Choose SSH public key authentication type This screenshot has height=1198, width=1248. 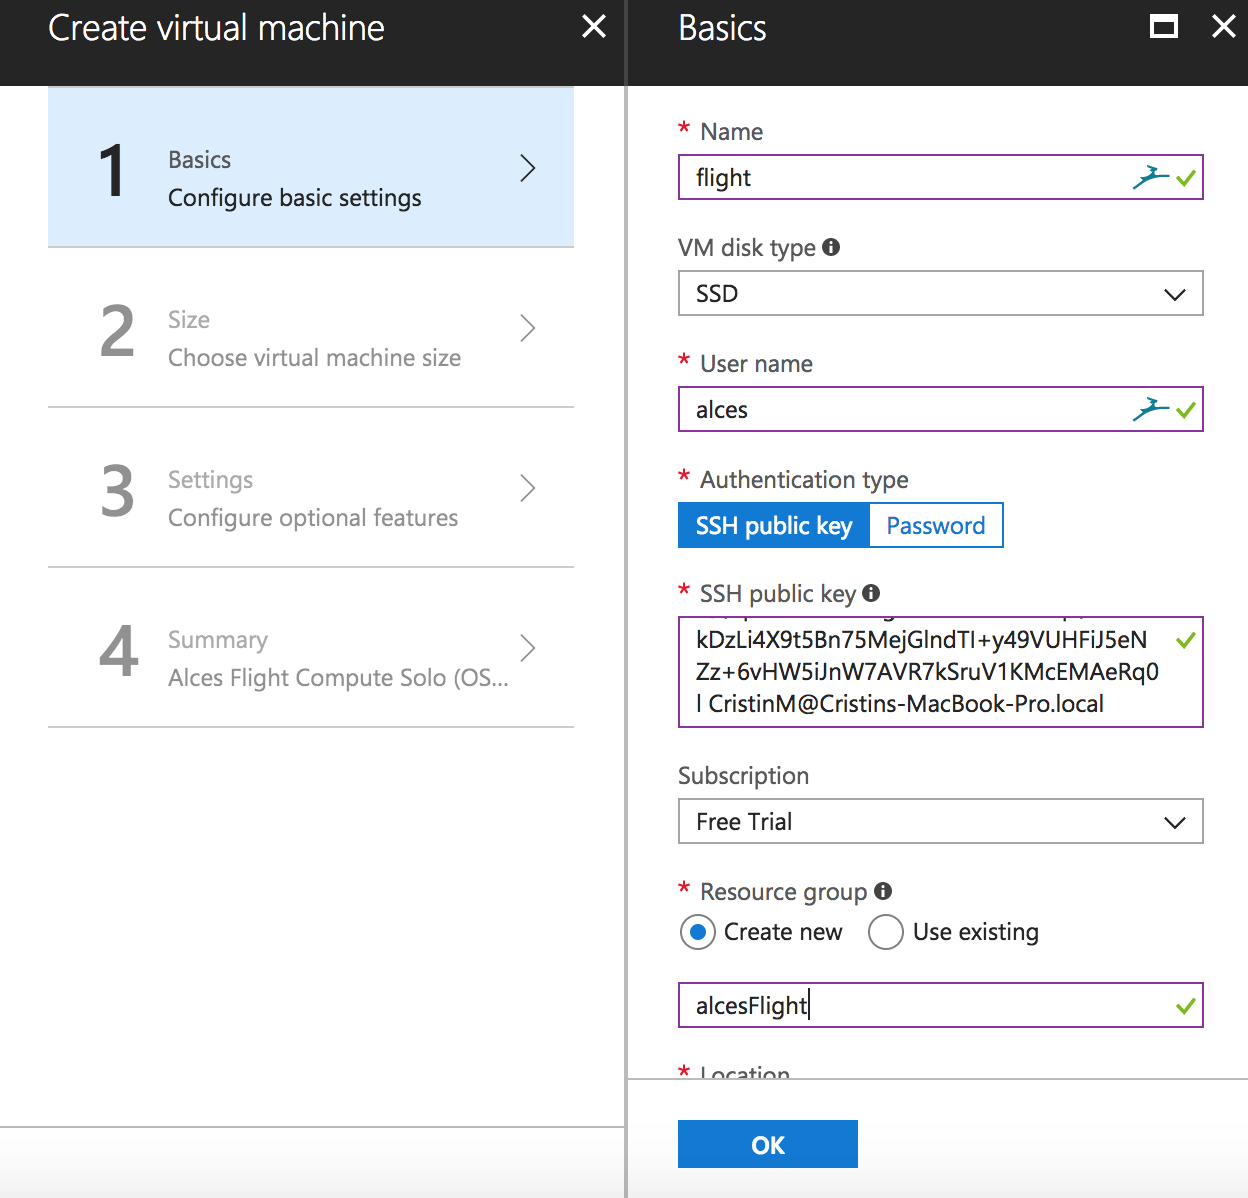(774, 525)
